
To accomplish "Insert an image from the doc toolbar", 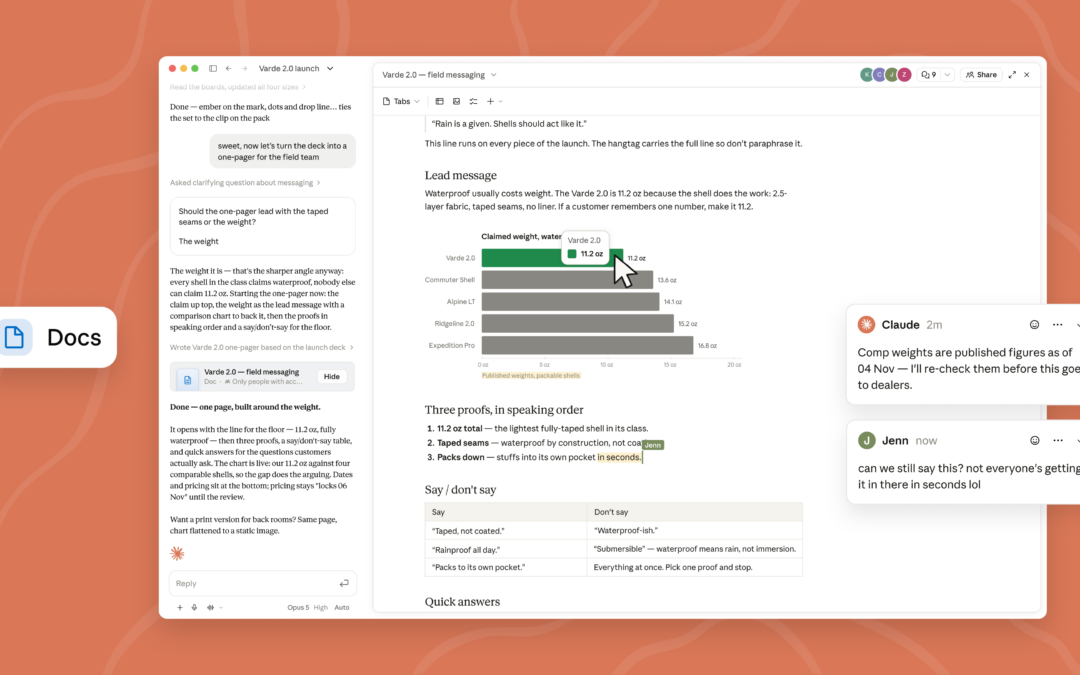I will click(x=456, y=101).
